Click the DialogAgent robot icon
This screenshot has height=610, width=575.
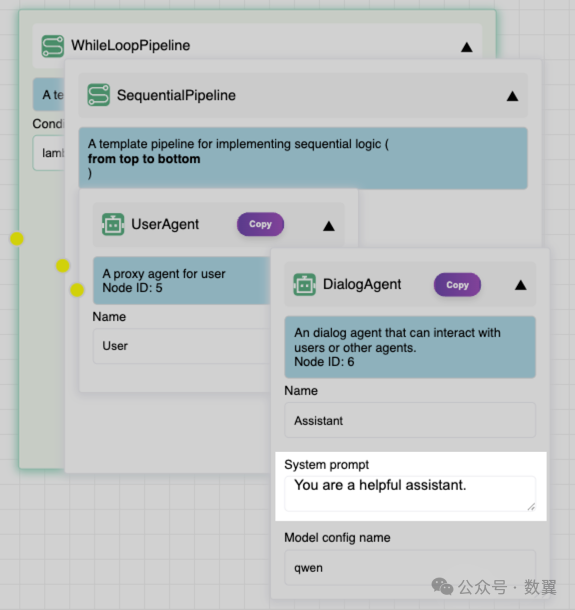[x=304, y=284]
